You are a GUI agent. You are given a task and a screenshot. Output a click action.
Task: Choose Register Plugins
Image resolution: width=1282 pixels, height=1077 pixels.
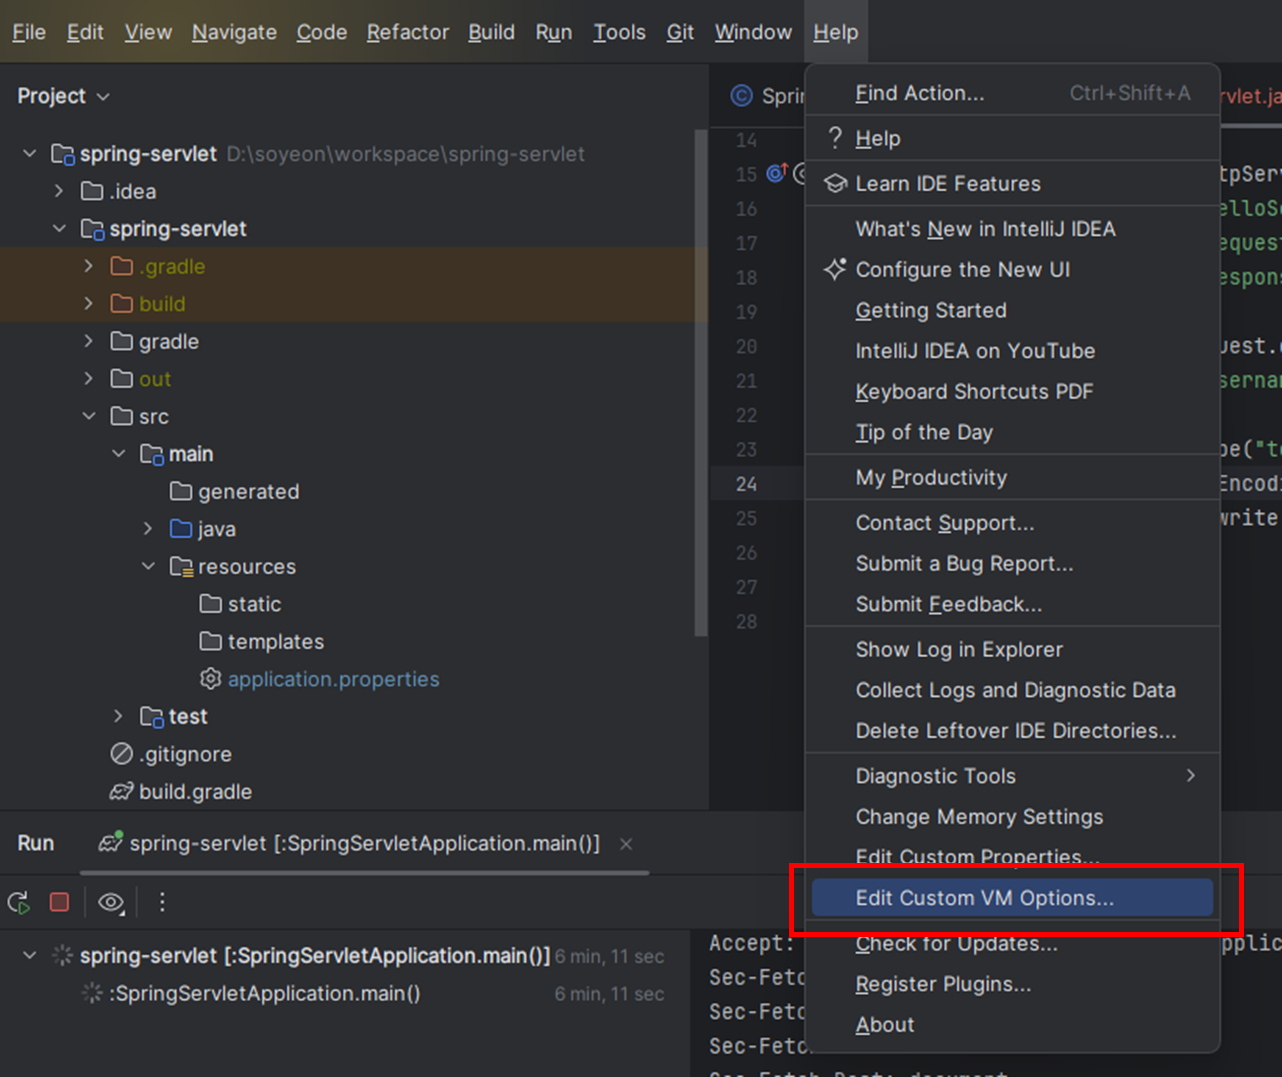(x=1012, y=984)
